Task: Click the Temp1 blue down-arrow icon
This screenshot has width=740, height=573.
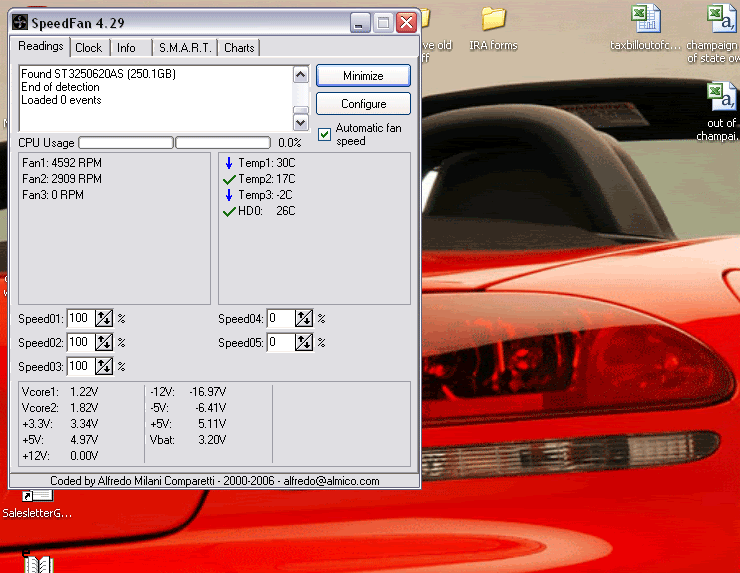Action: [229, 163]
